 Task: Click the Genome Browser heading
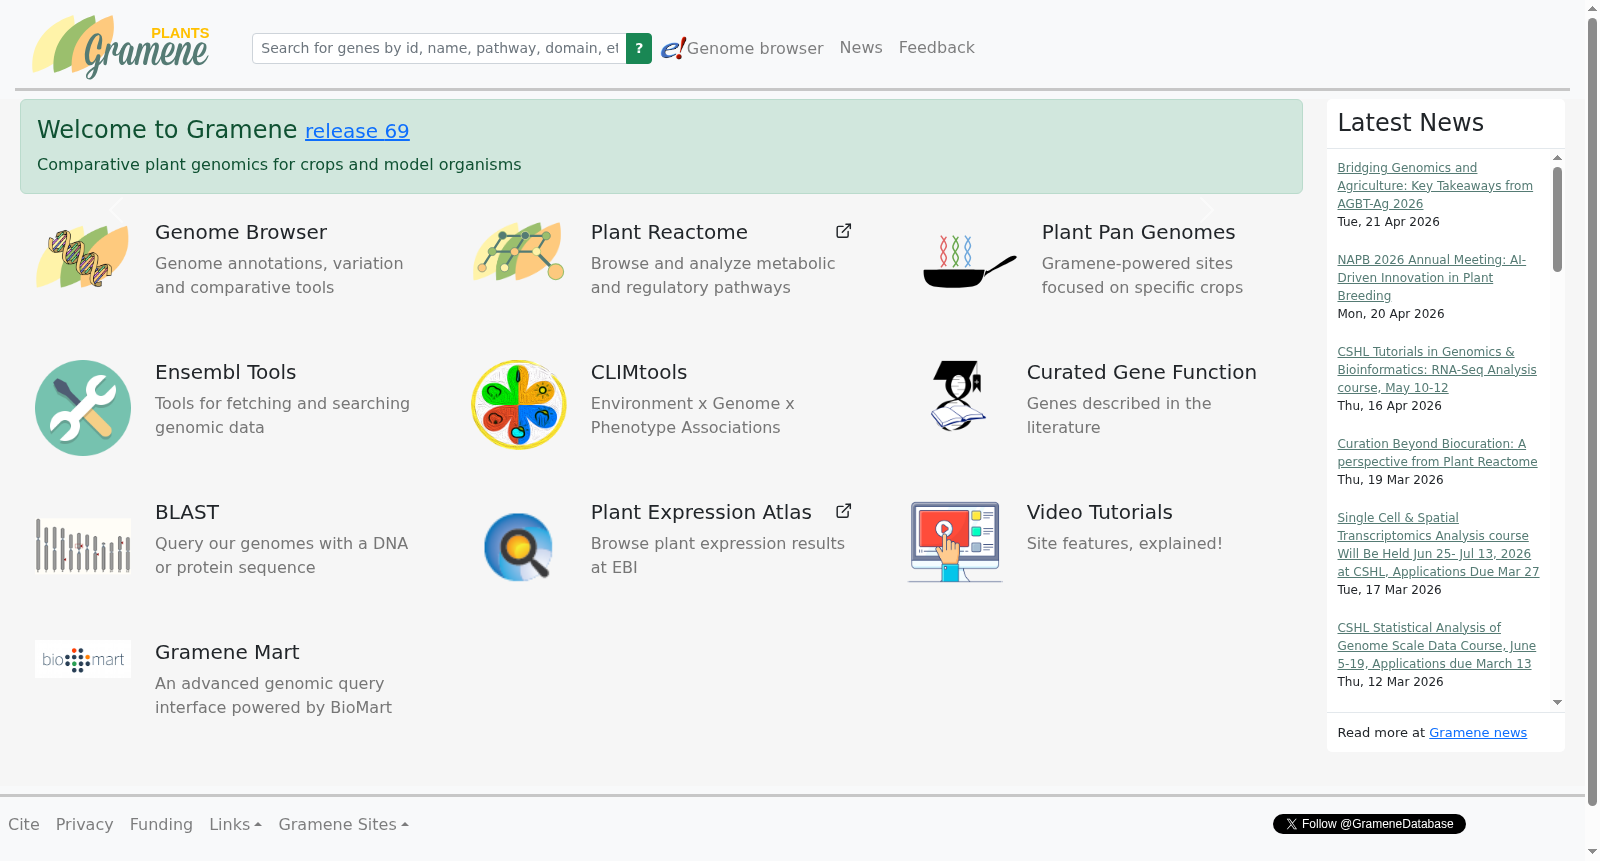(x=241, y=232)
